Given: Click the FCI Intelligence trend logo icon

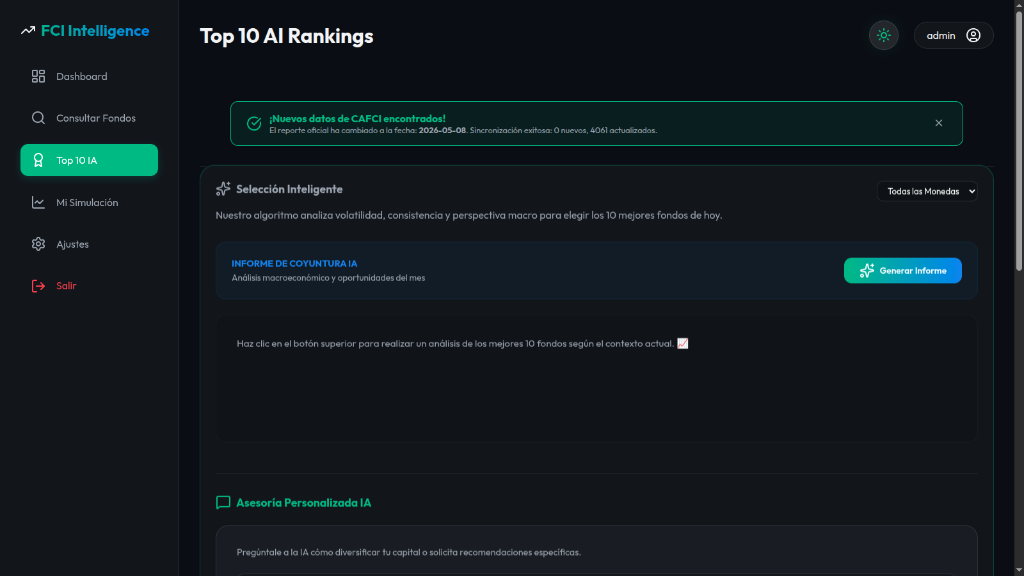Looking at the screenshot, I should (27, 31).
